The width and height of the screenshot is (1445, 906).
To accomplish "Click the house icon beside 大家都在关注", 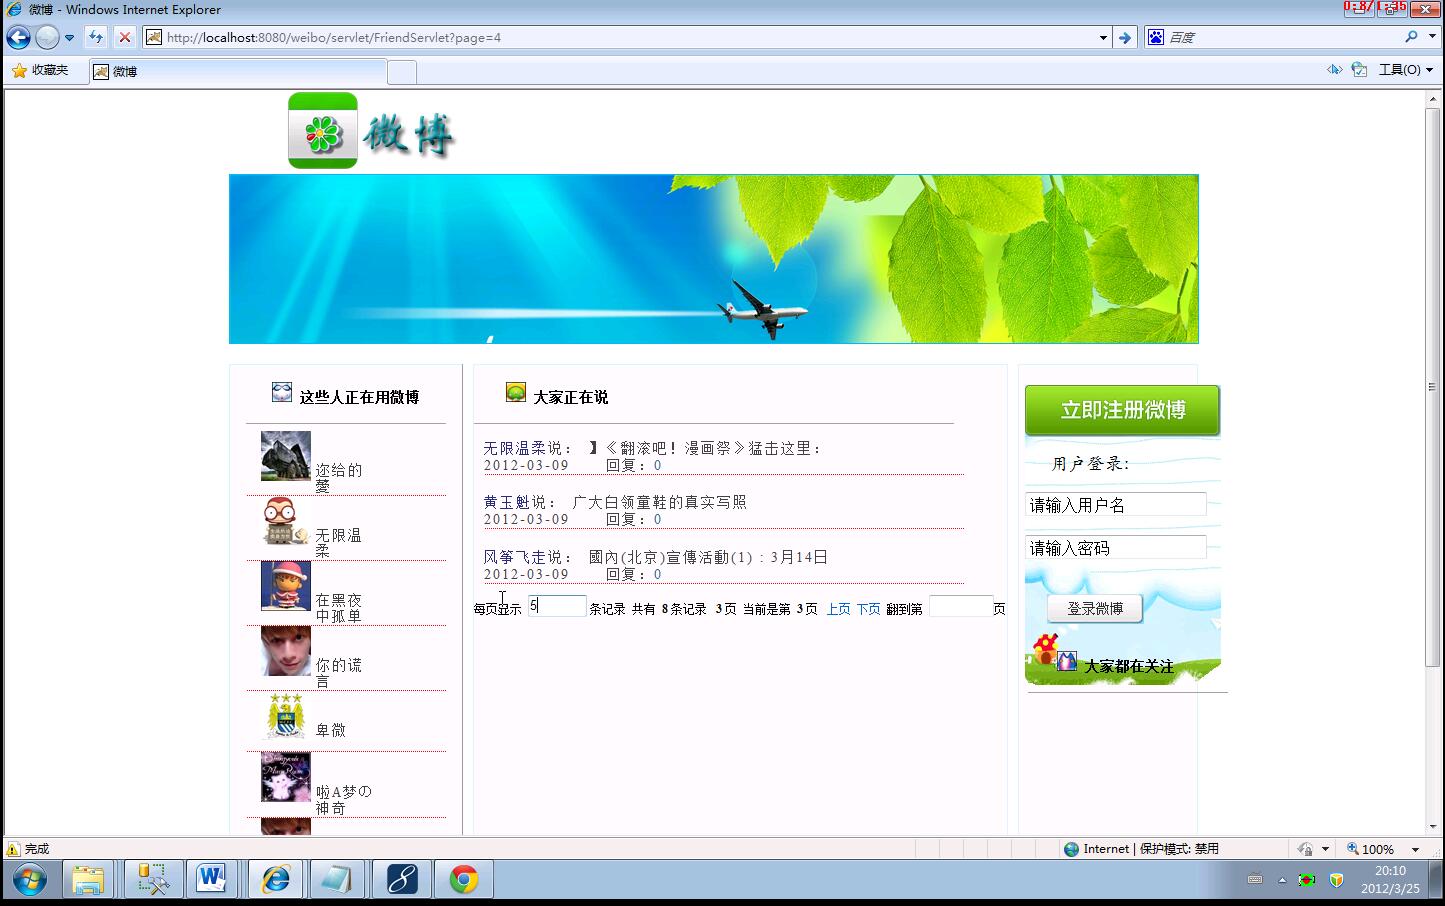I will click(x=1046, y=650).
